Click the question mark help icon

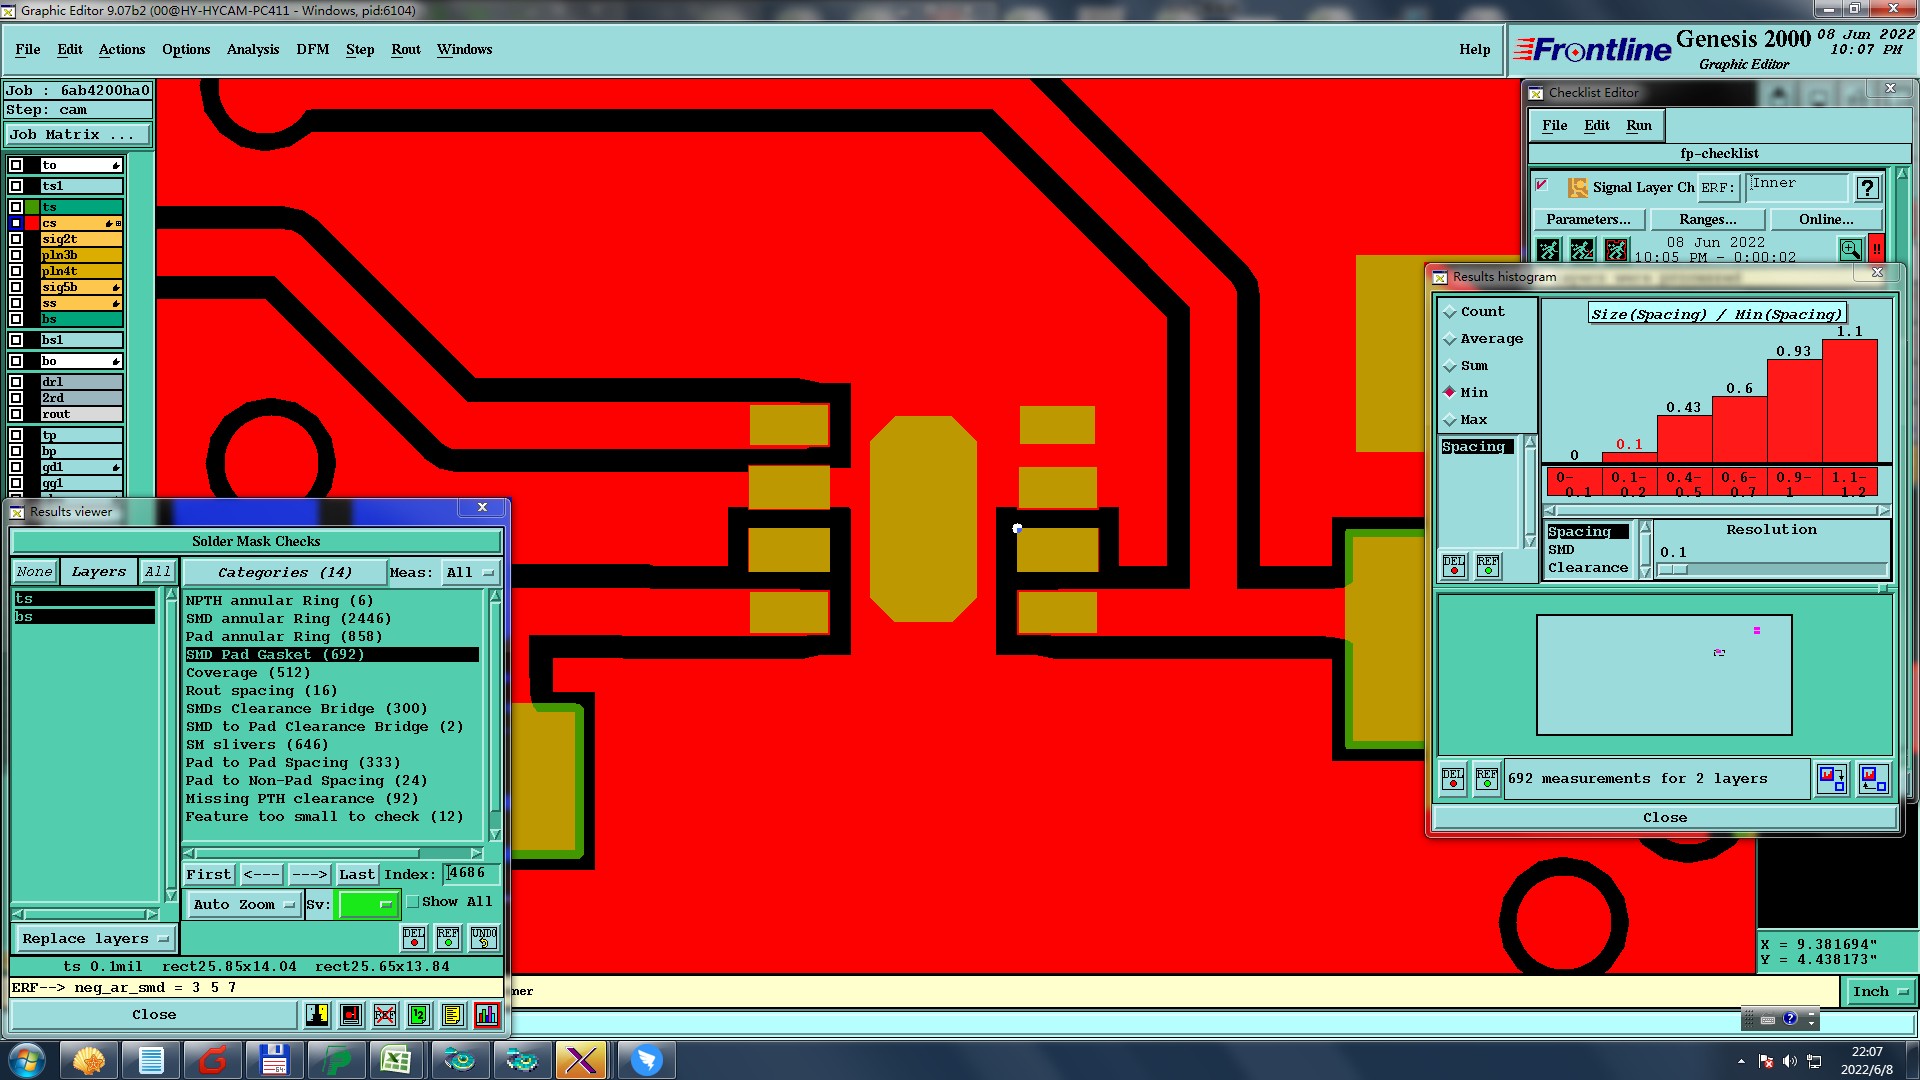(1866, 188)
